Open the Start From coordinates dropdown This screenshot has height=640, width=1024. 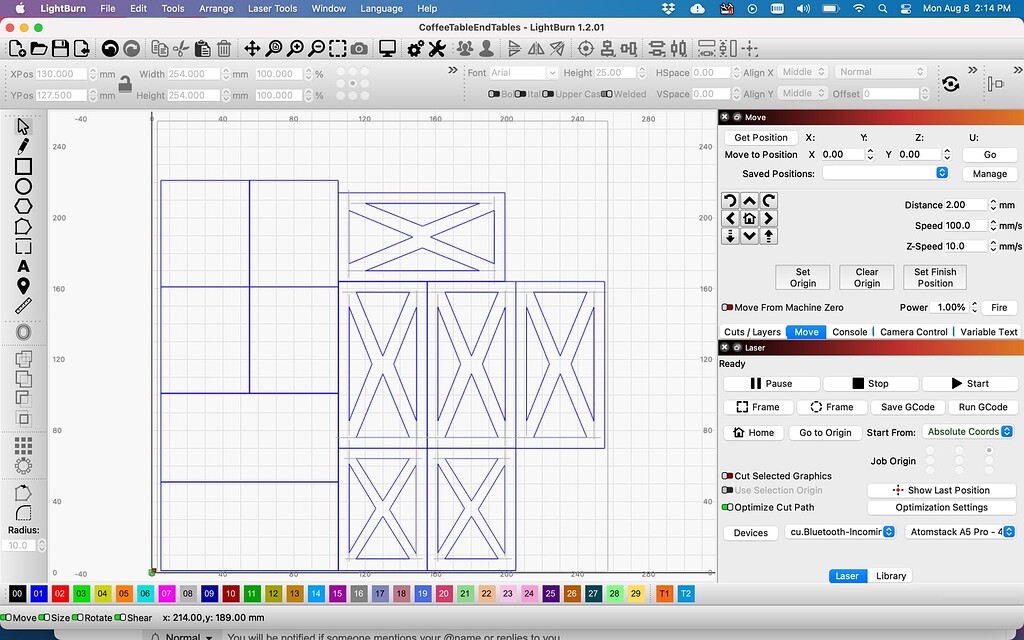(x=967, y=431)
